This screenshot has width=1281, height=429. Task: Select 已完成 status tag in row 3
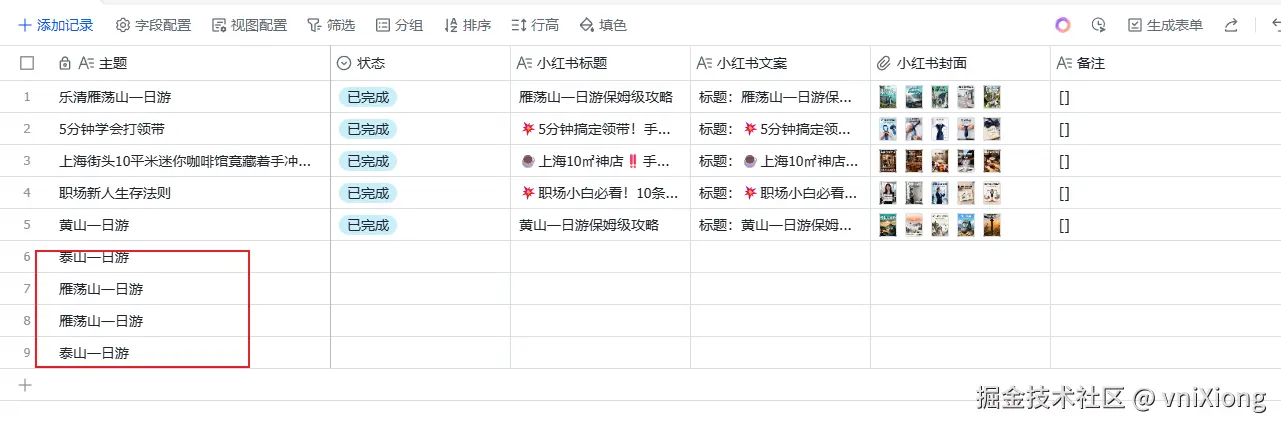click(x=367, y=161)
